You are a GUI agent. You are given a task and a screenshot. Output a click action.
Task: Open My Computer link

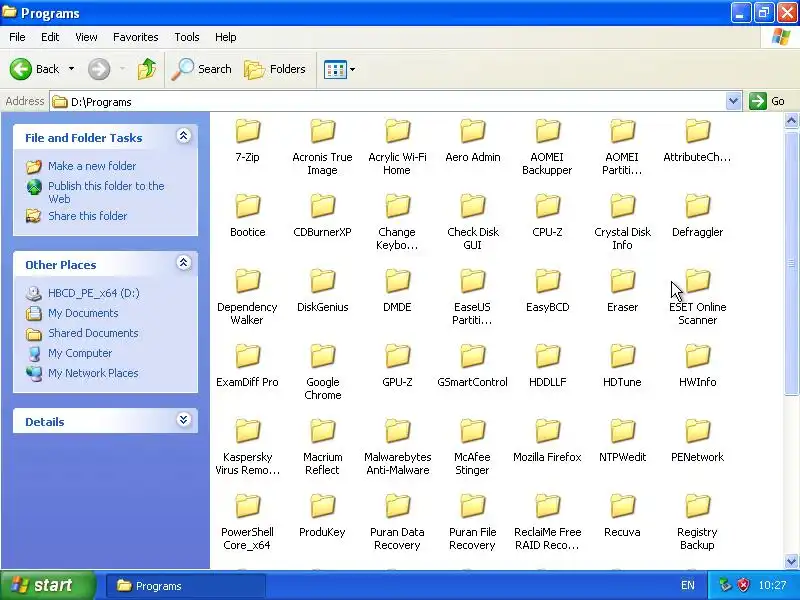pos(80,353)
